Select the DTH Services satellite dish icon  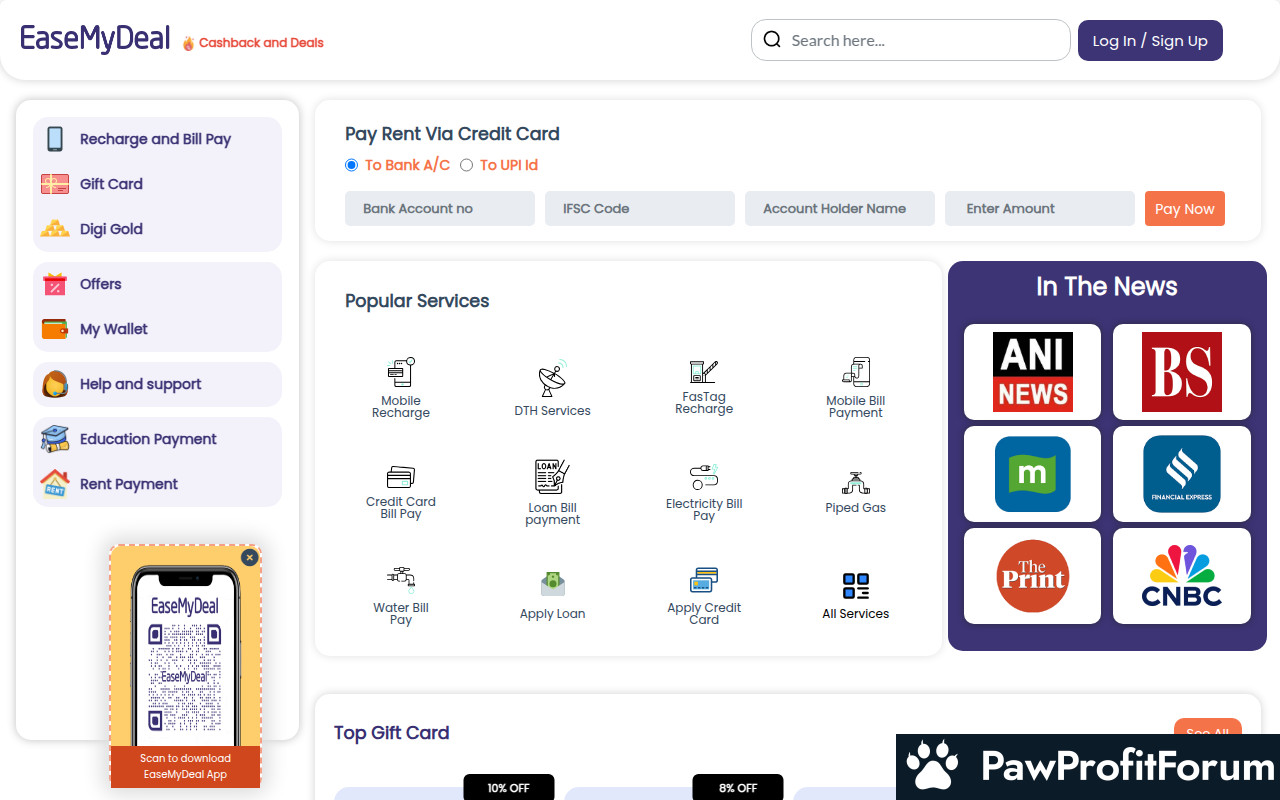552,380
